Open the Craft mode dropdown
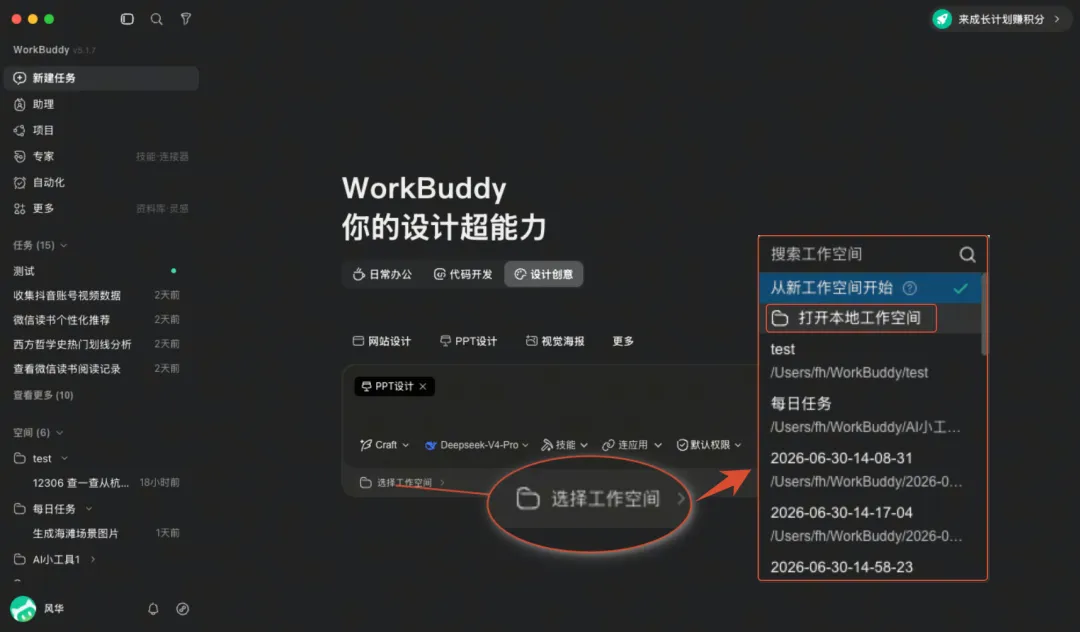The image size is (1080, 632). pos(384,445)
